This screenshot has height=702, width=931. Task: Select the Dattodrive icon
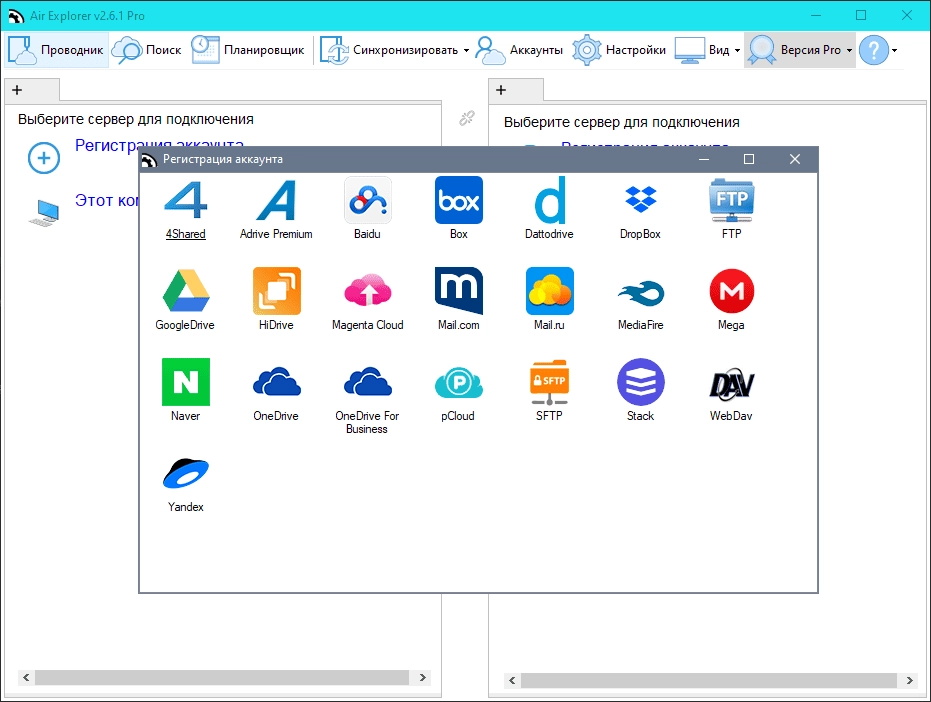[549, 201]
